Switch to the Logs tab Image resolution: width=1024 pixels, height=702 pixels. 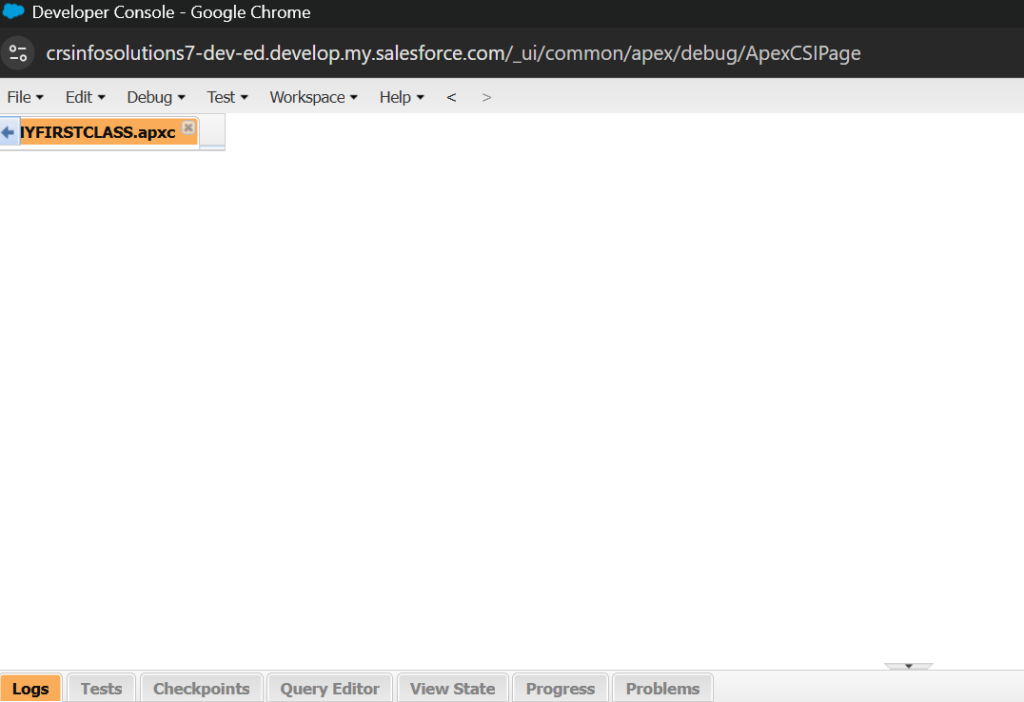(x=30, y=688)
